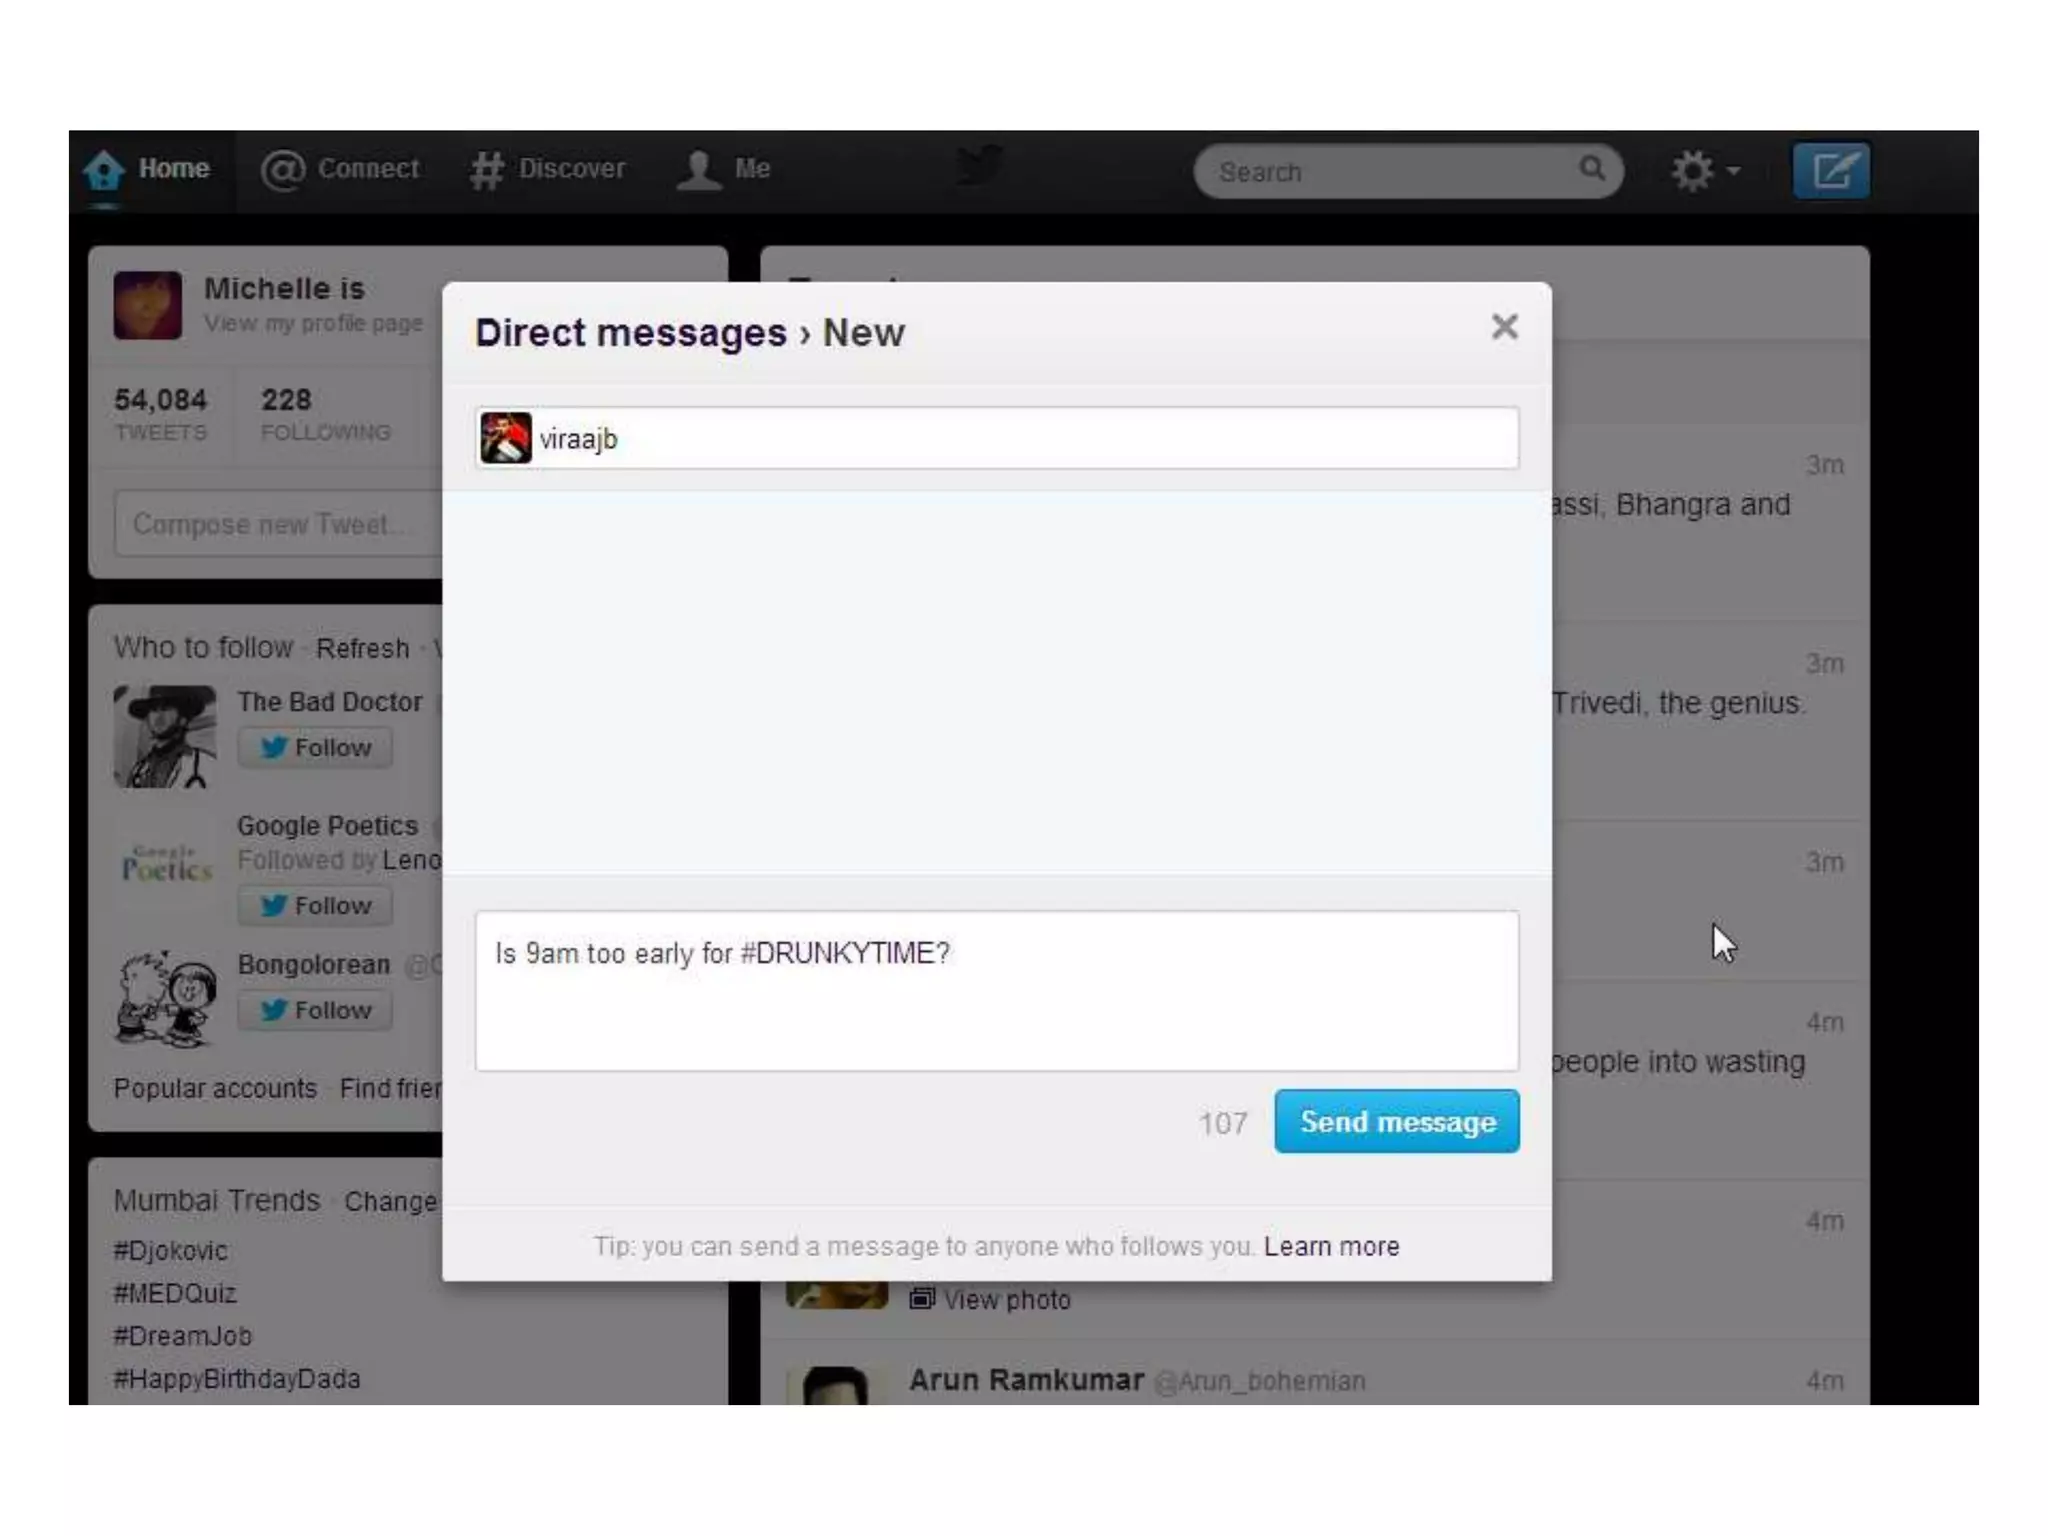Open the Learn more link

(1330, 1246)
